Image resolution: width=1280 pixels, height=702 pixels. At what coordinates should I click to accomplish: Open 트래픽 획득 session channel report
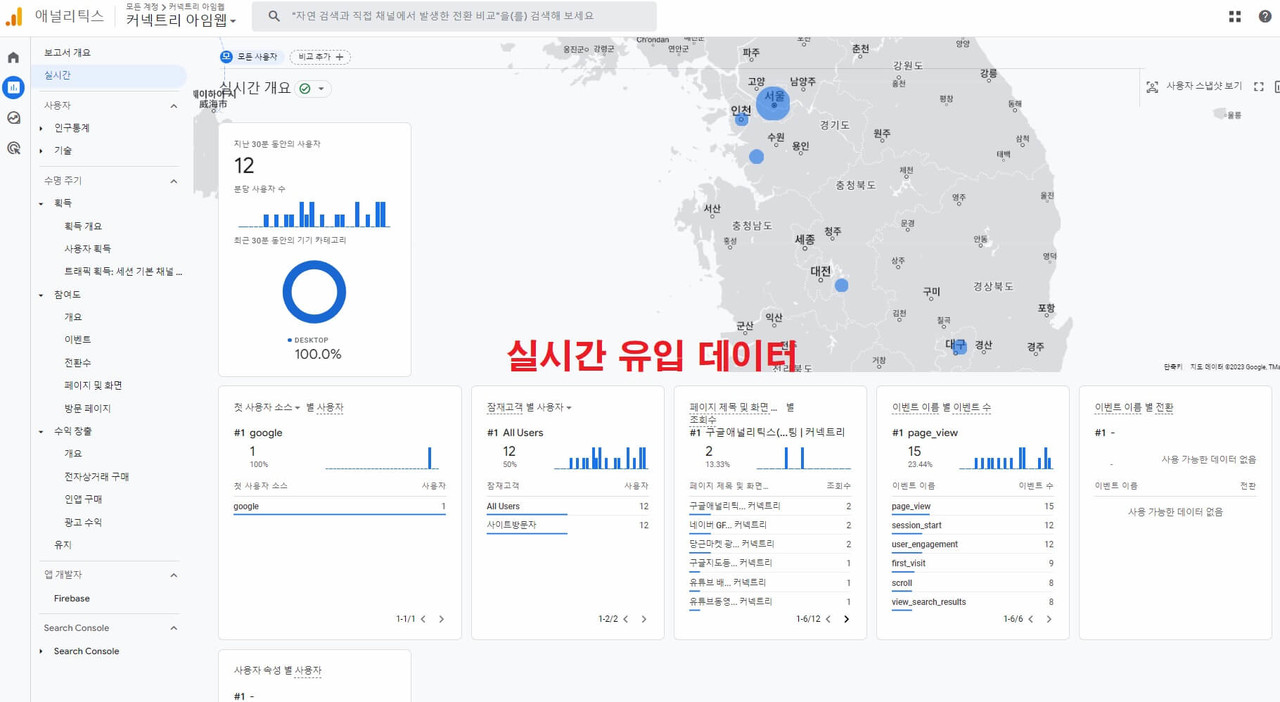[123, 271]
